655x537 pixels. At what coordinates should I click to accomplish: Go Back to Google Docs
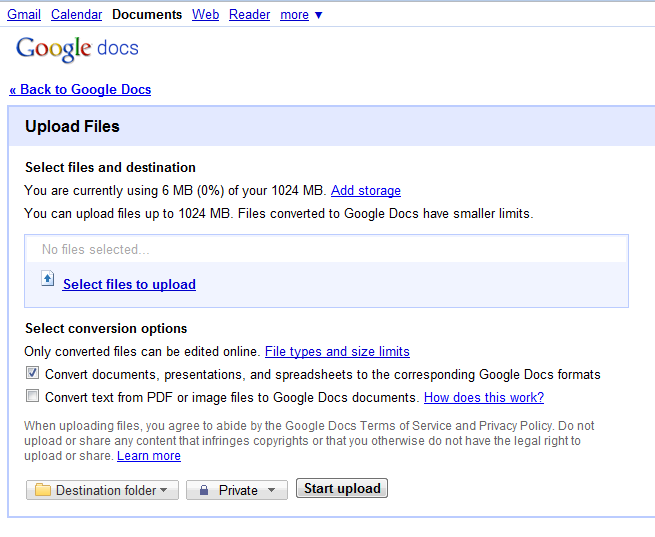click(x=80, y=89)
